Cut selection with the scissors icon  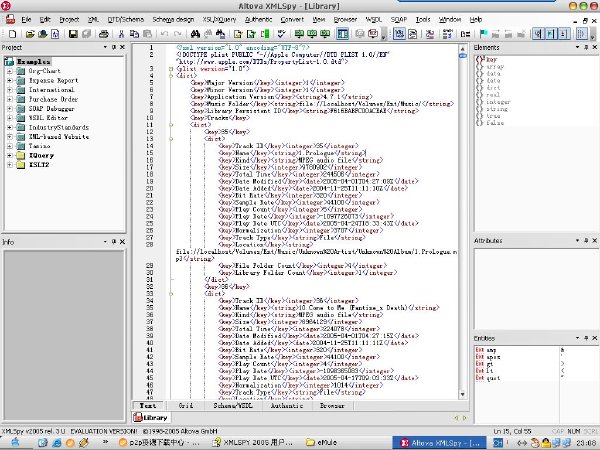click(121, 34)
